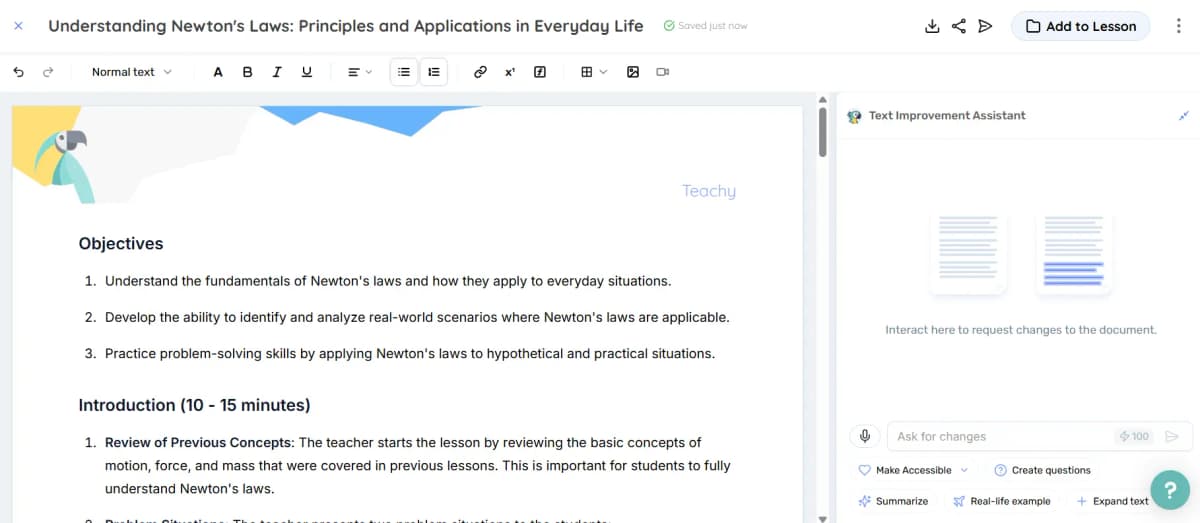Open the insert table dropdown
The image size is (1200, 523).
[594, 72]
